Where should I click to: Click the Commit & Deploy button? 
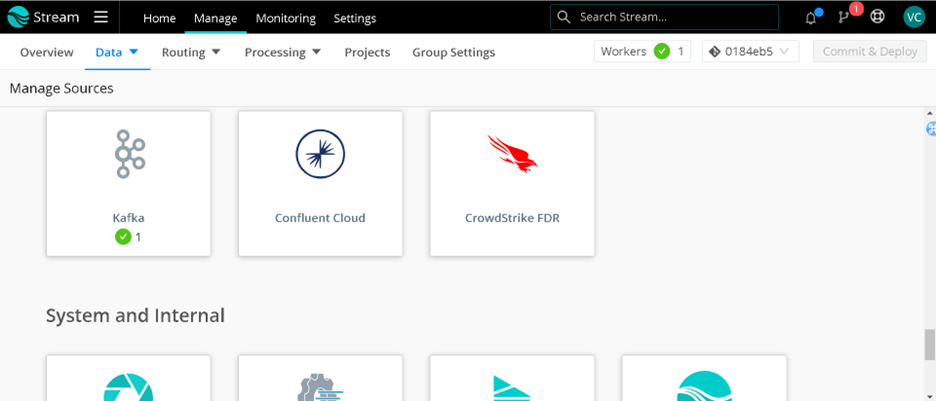coord(870,51)
